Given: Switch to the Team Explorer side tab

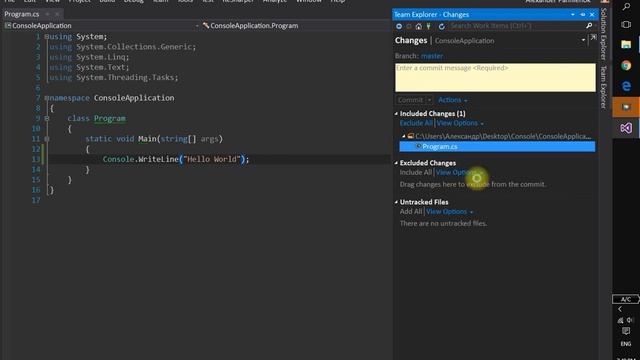Looking at the screenshot, I should point(604,87).
